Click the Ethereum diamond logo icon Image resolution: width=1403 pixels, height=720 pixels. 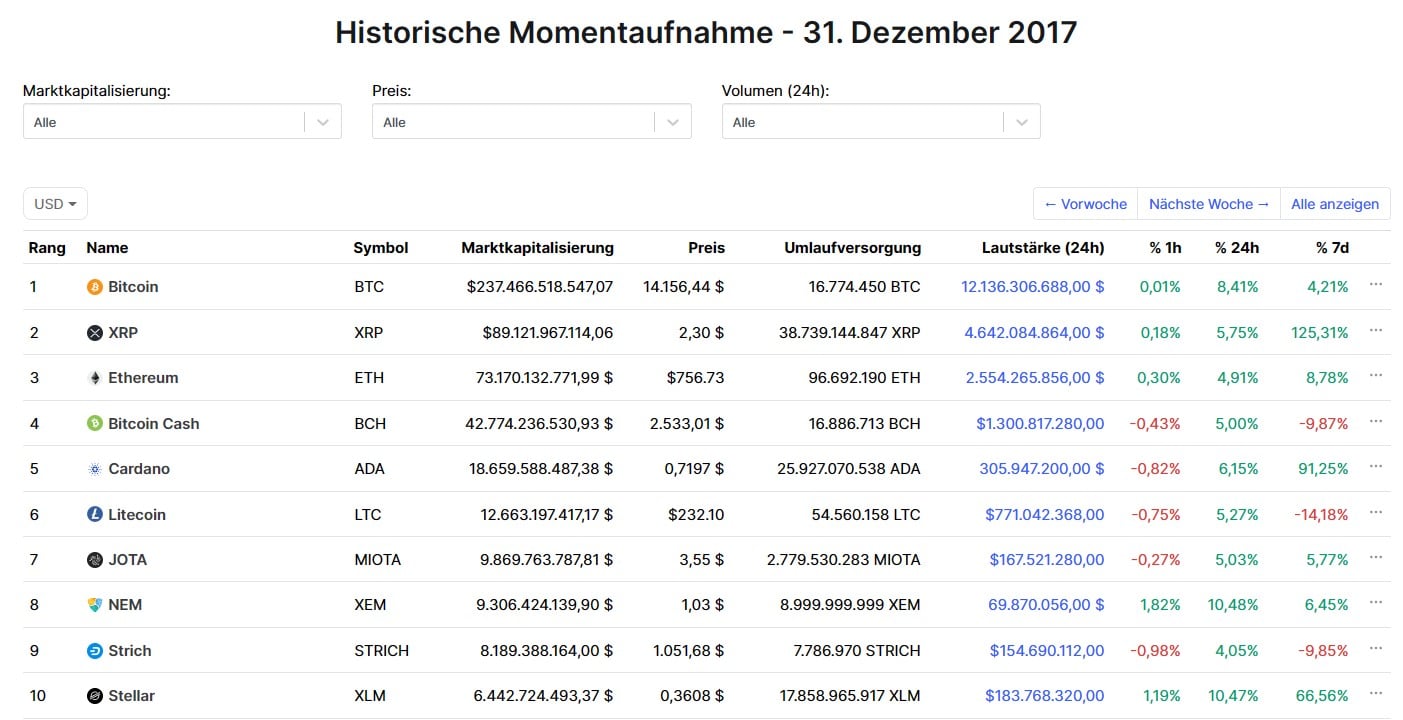coord(95,378)
